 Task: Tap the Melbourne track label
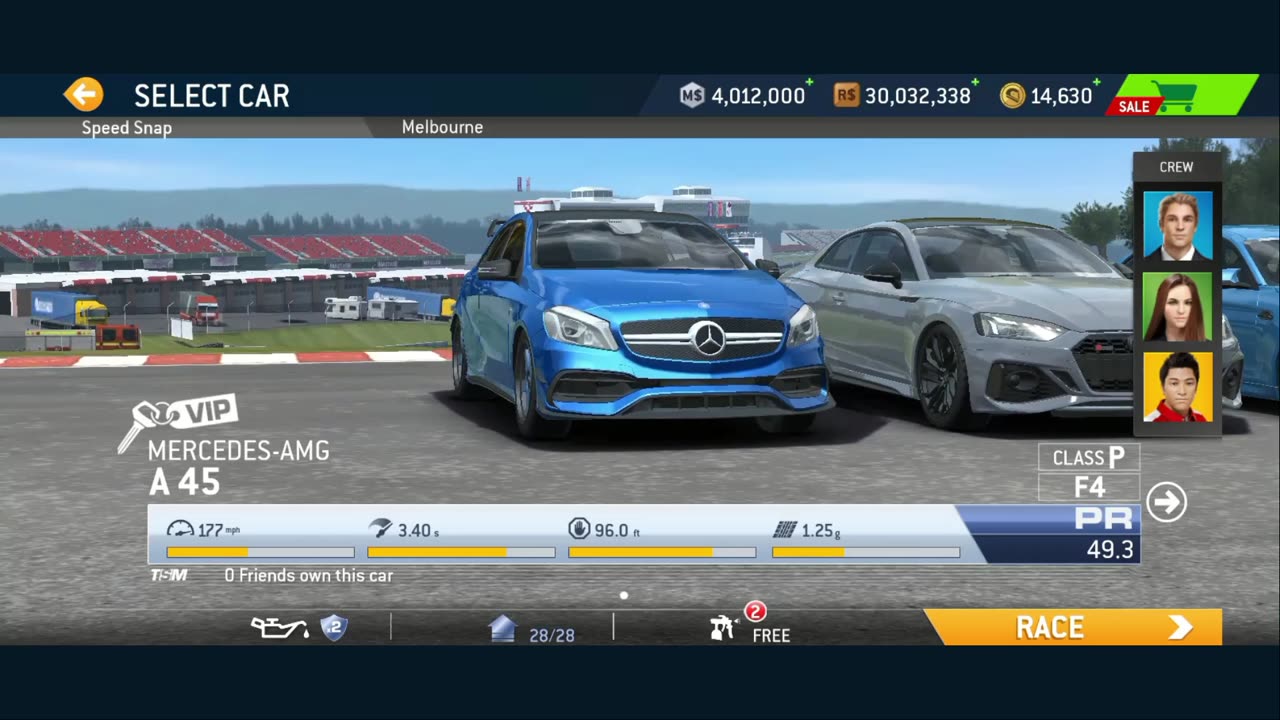(442, 127)
